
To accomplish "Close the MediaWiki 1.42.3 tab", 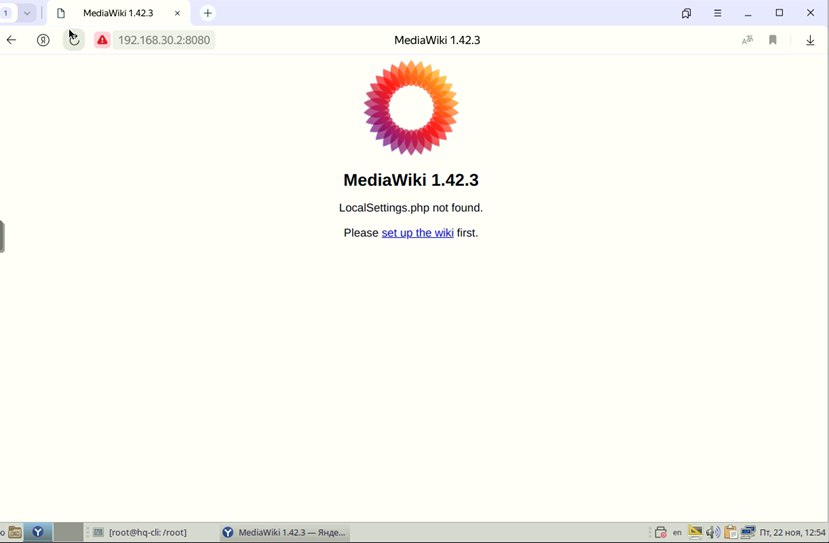I will [x=178, y=13].
